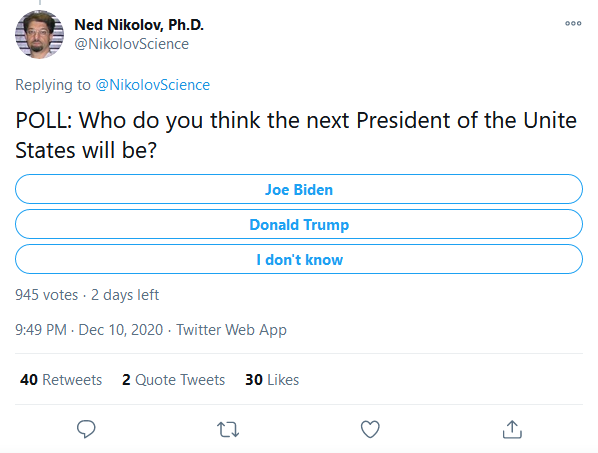Click the 945 votes count text

47,295
